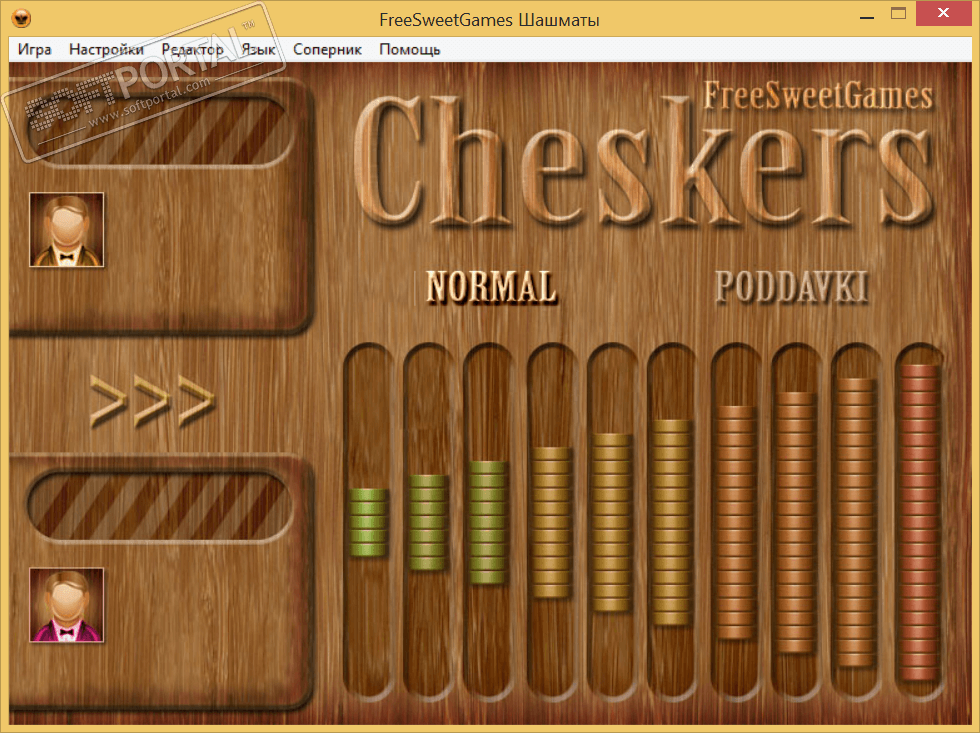
Task: Choose the fourth difficulty stack, first yellow
Action: click(x=551, y=522)
